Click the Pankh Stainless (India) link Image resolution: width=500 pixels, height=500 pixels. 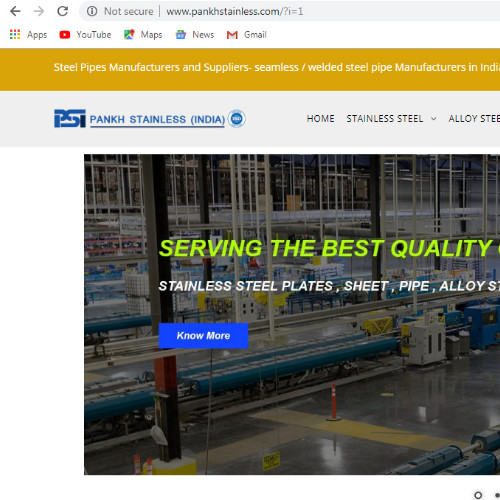click(x=157, y=119)
